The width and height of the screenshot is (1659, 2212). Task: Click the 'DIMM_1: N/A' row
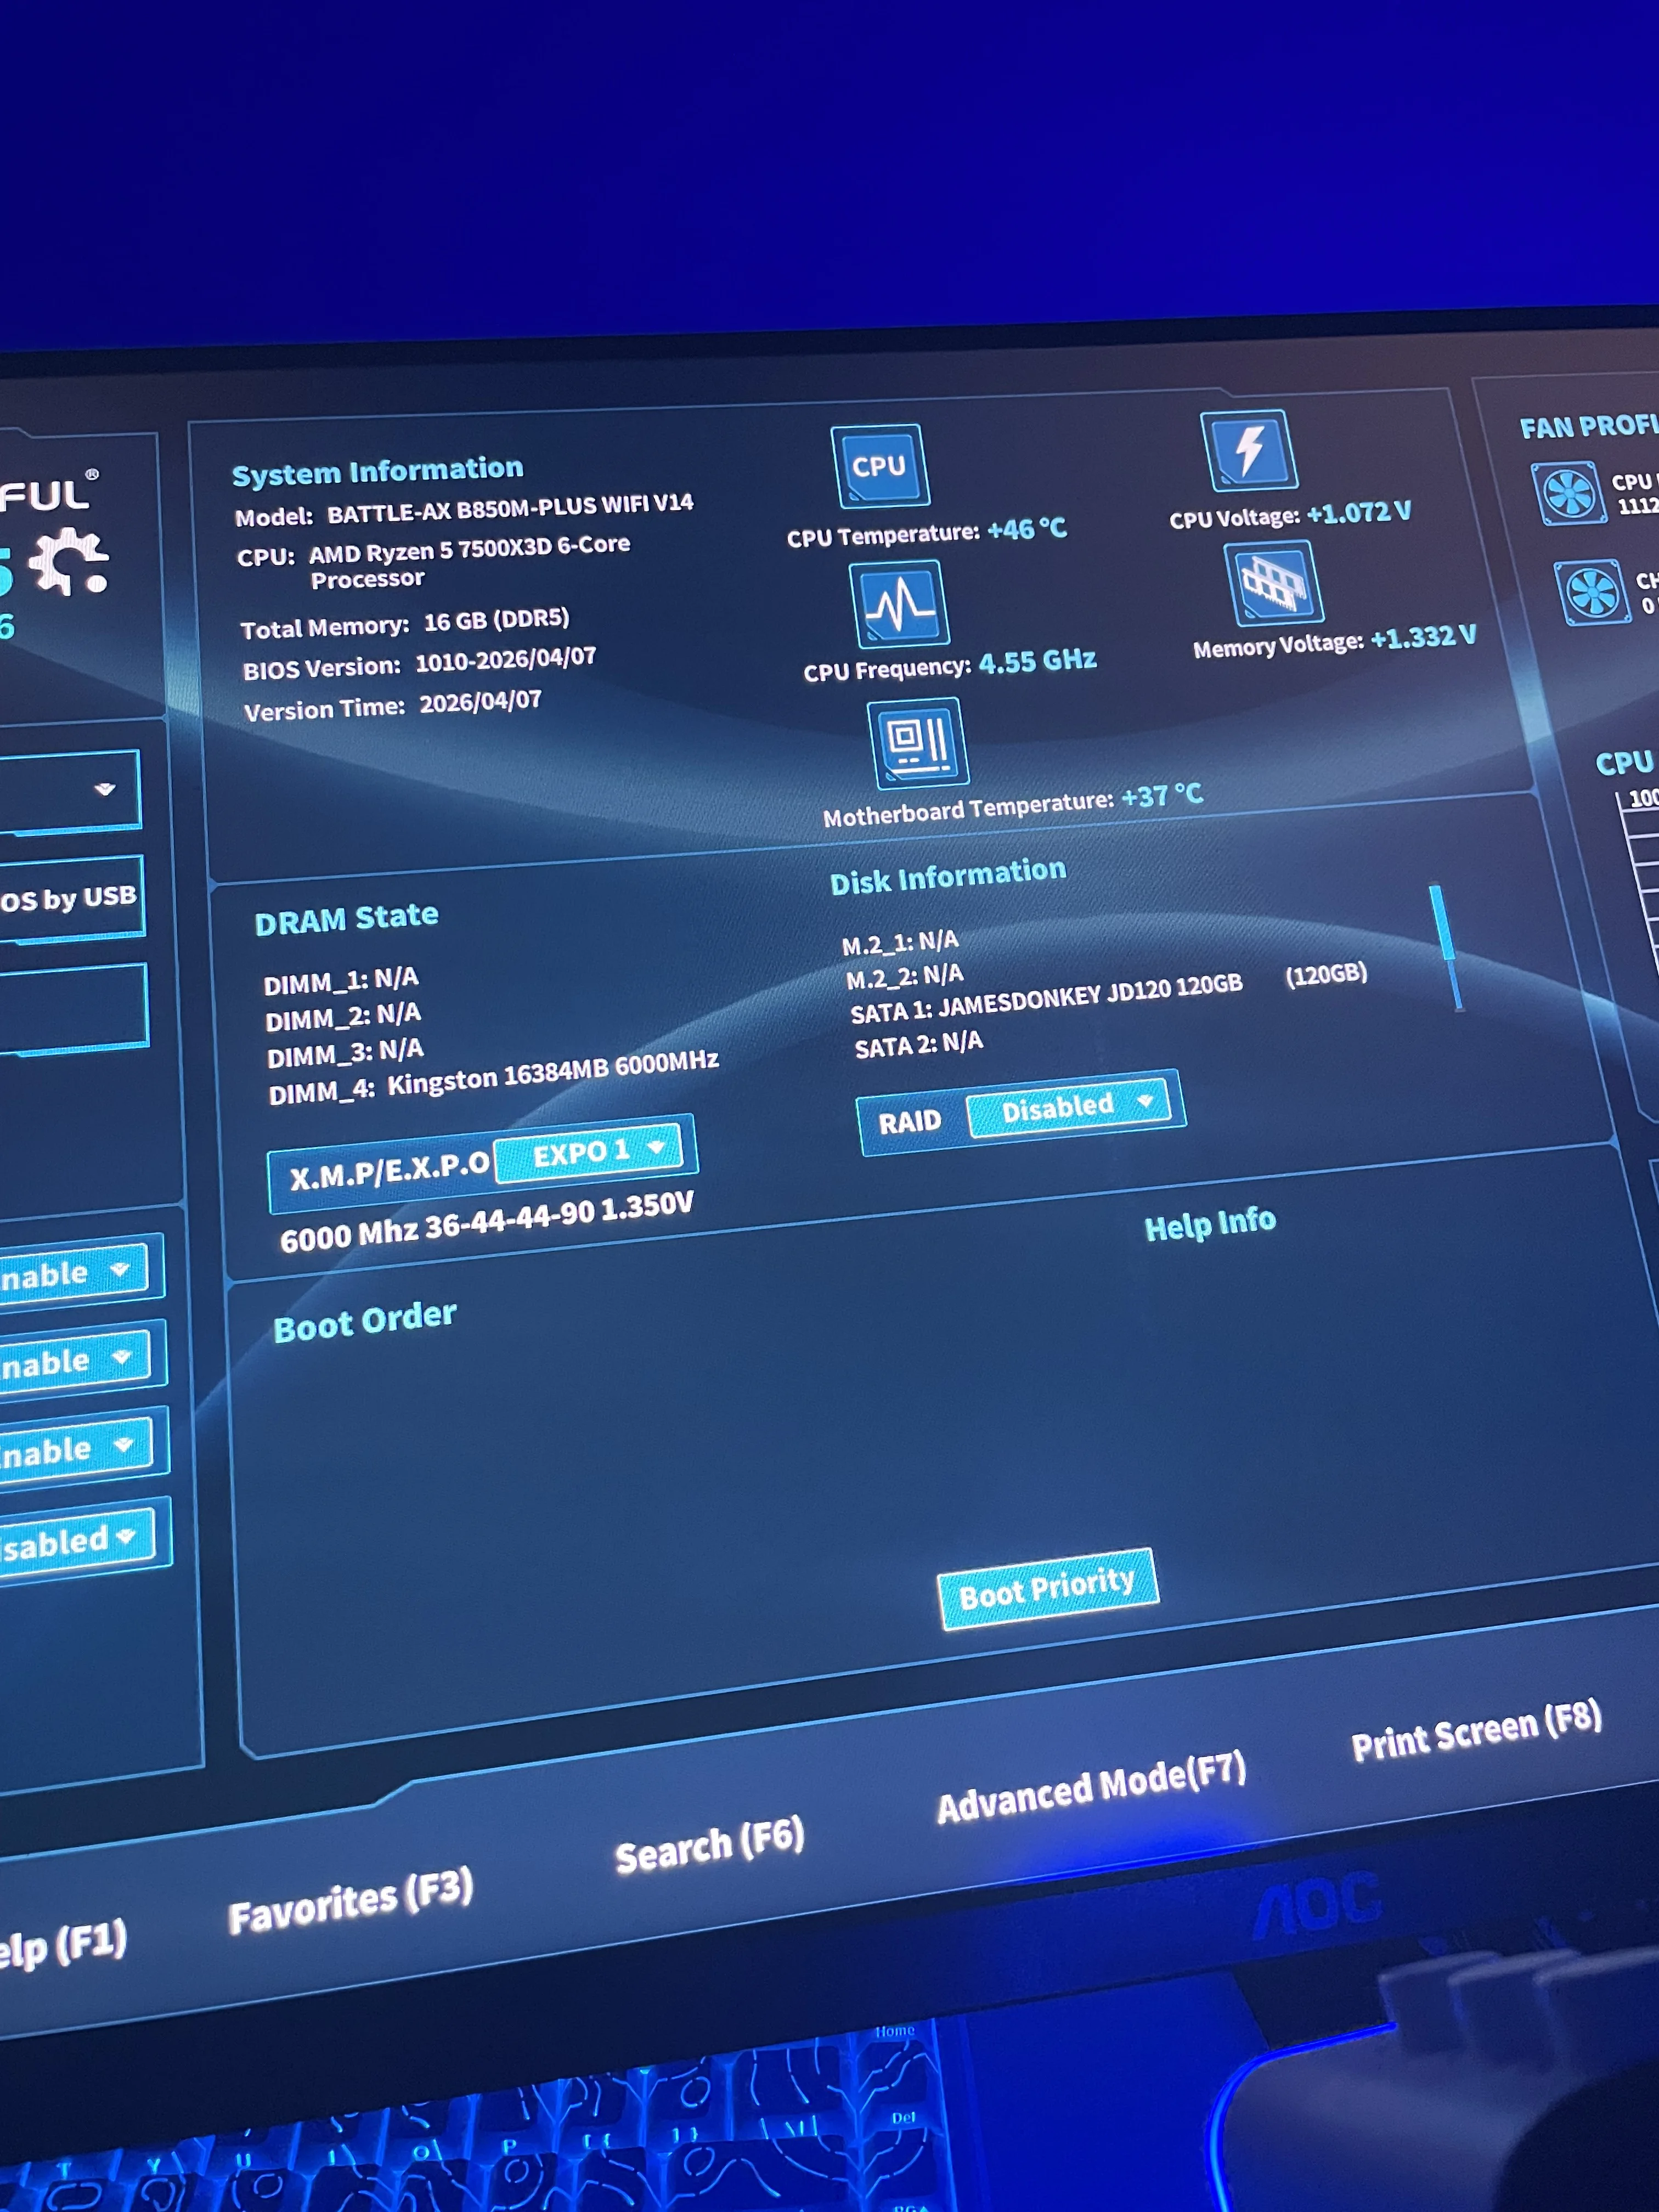pyautogui.click(x=341, y=981)
